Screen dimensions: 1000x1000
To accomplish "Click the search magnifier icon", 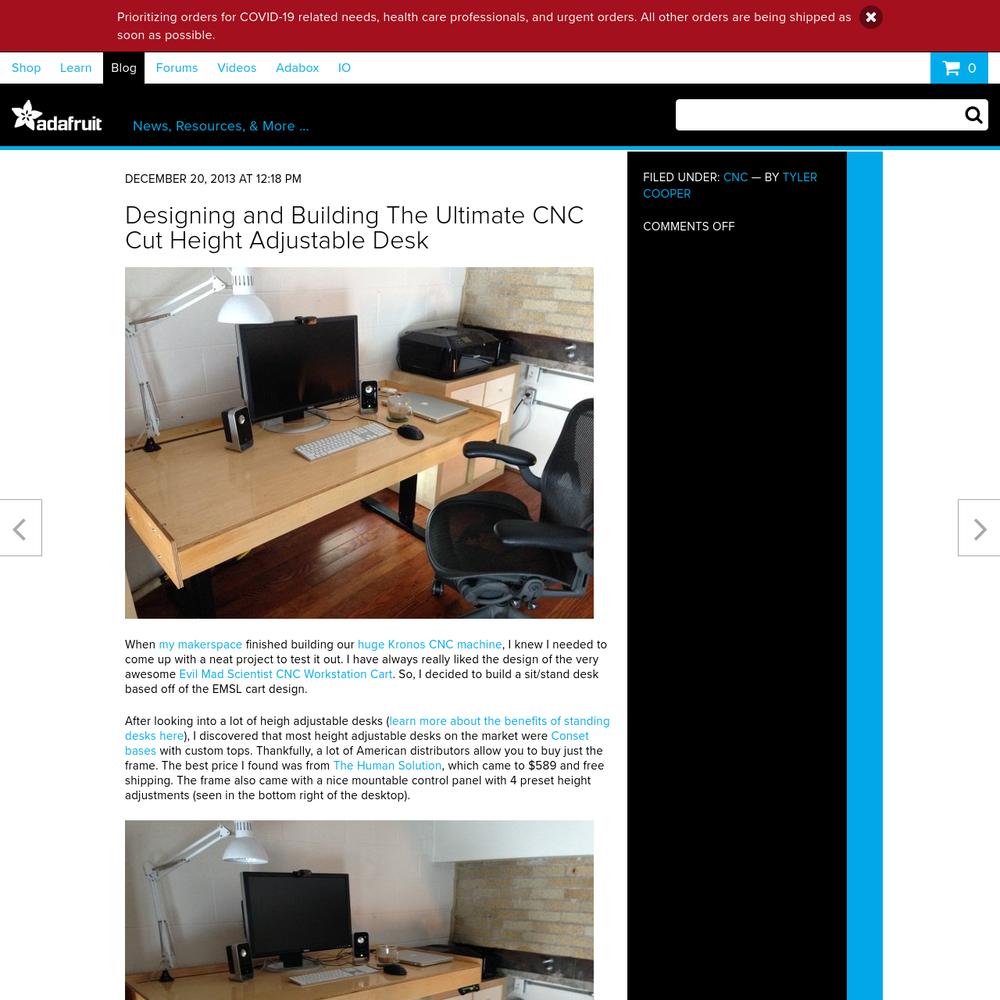I will pos(973,115).
